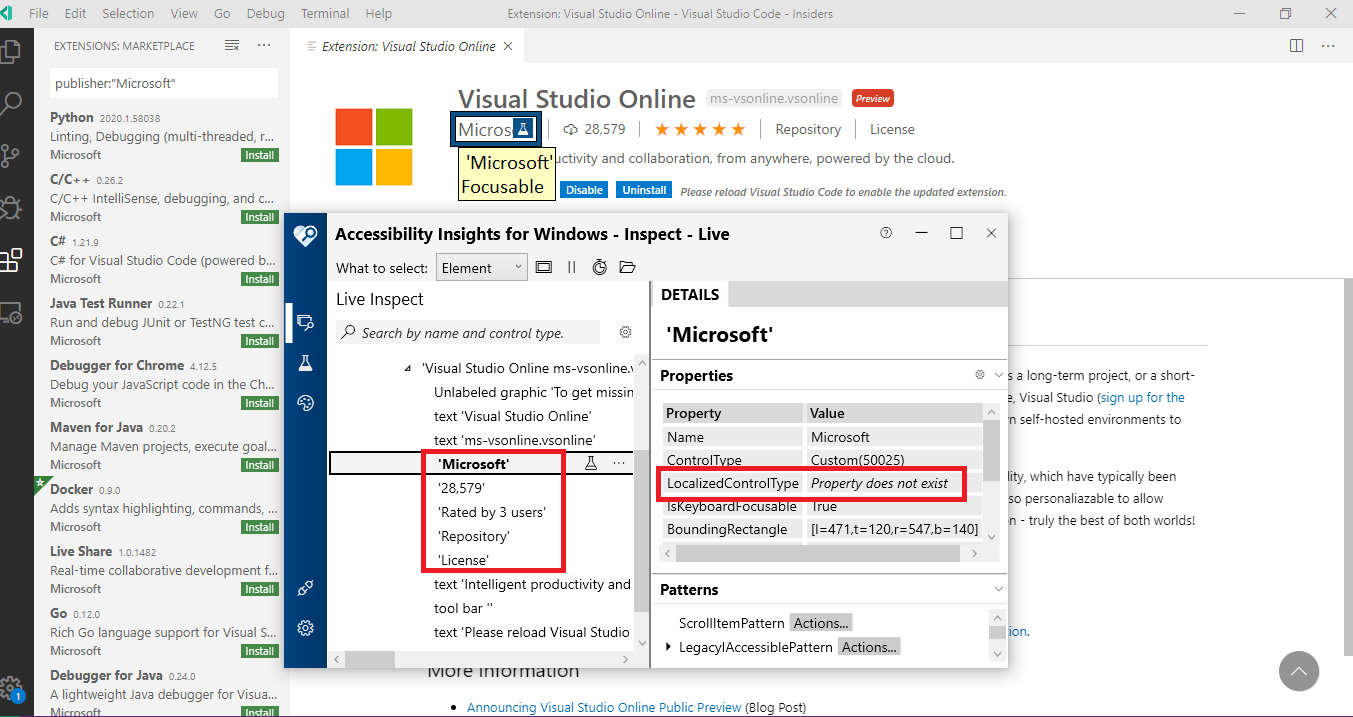
Task: Open Accessibility Insights settings gear
Action: (305, 627)
